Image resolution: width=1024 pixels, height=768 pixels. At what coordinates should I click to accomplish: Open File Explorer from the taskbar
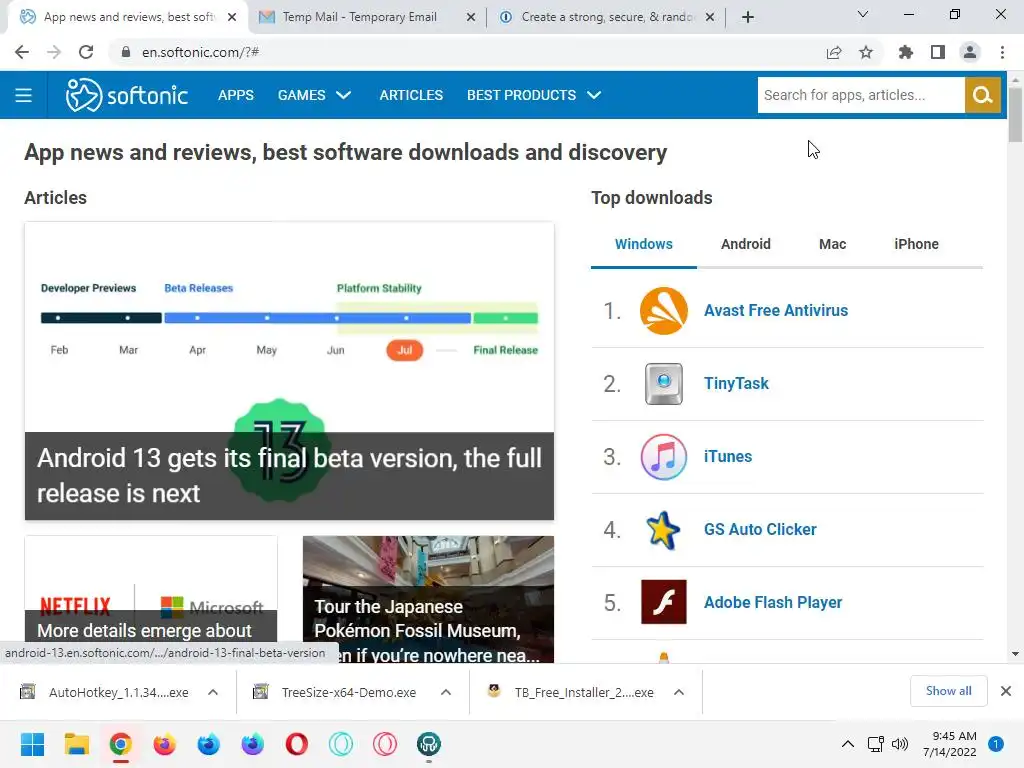(x=76, y=744)
